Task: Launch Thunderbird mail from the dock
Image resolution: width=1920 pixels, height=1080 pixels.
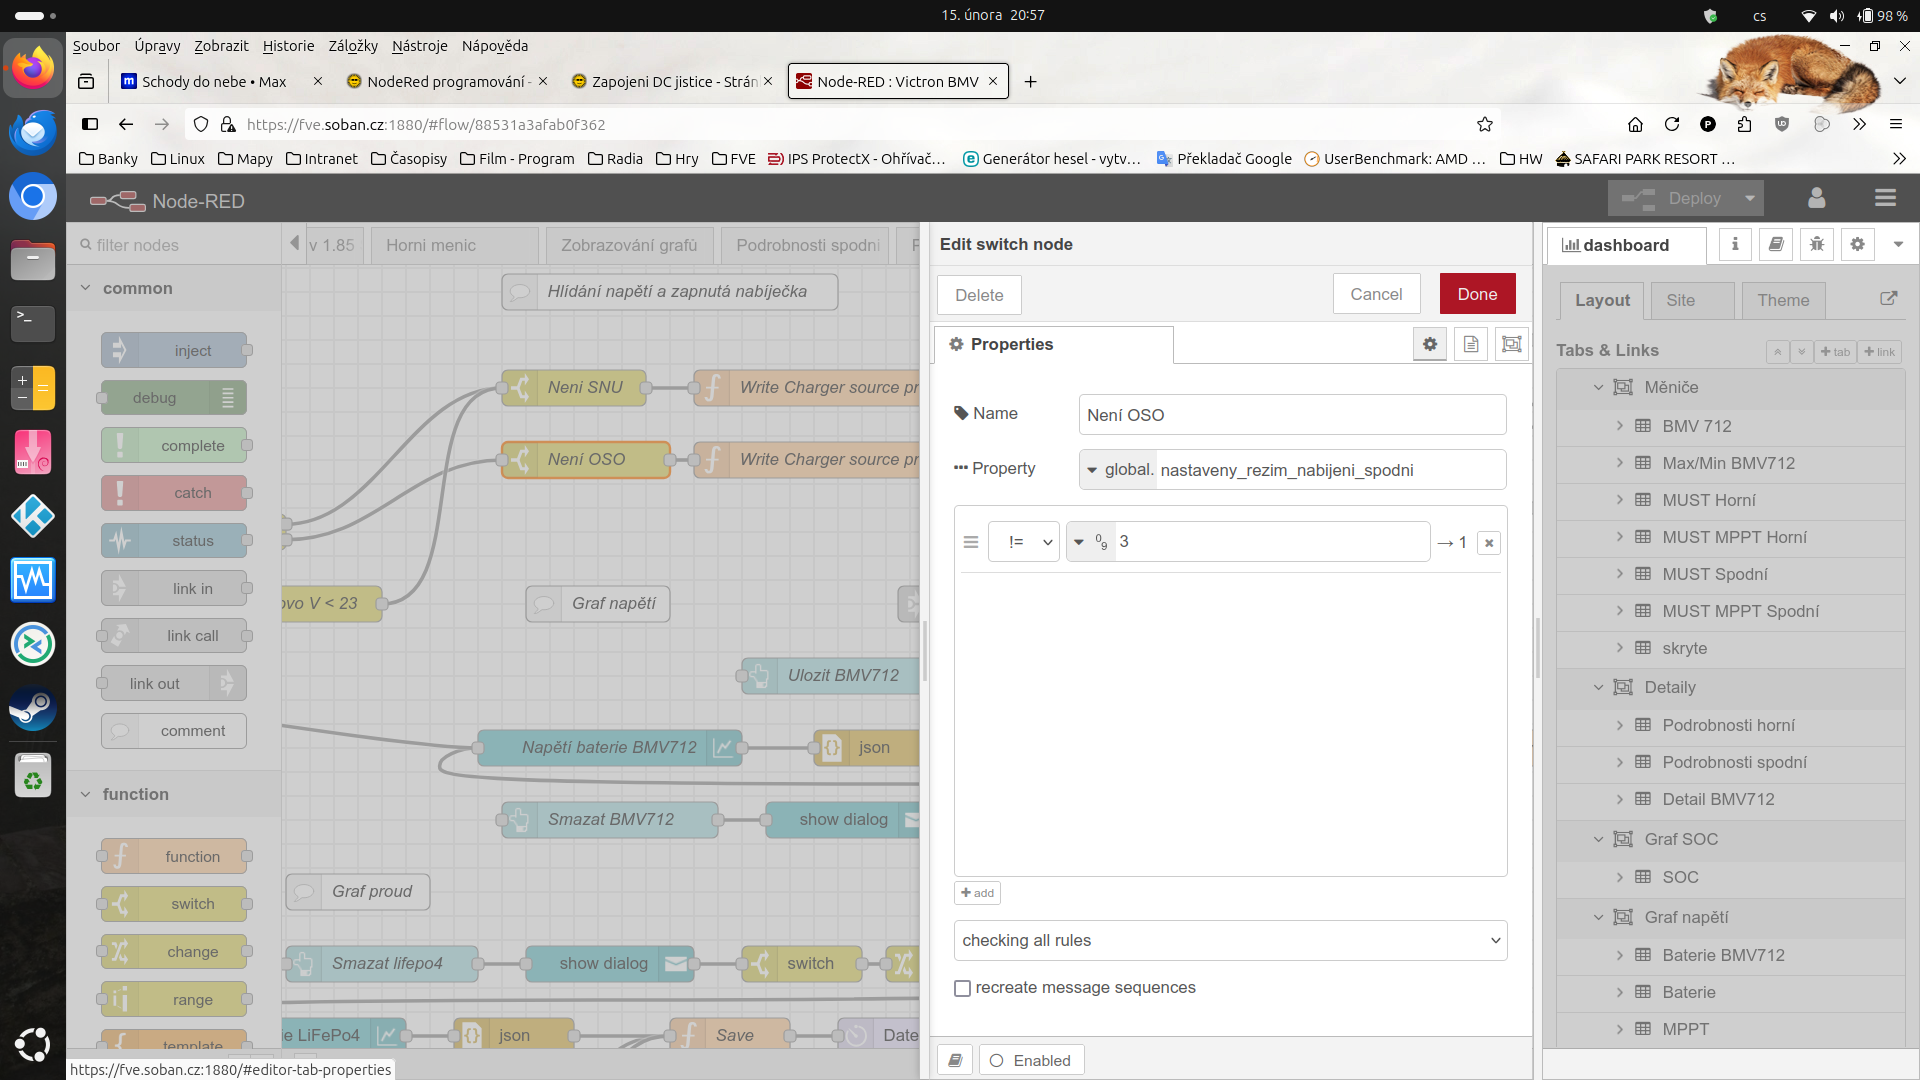Action: 33,132
